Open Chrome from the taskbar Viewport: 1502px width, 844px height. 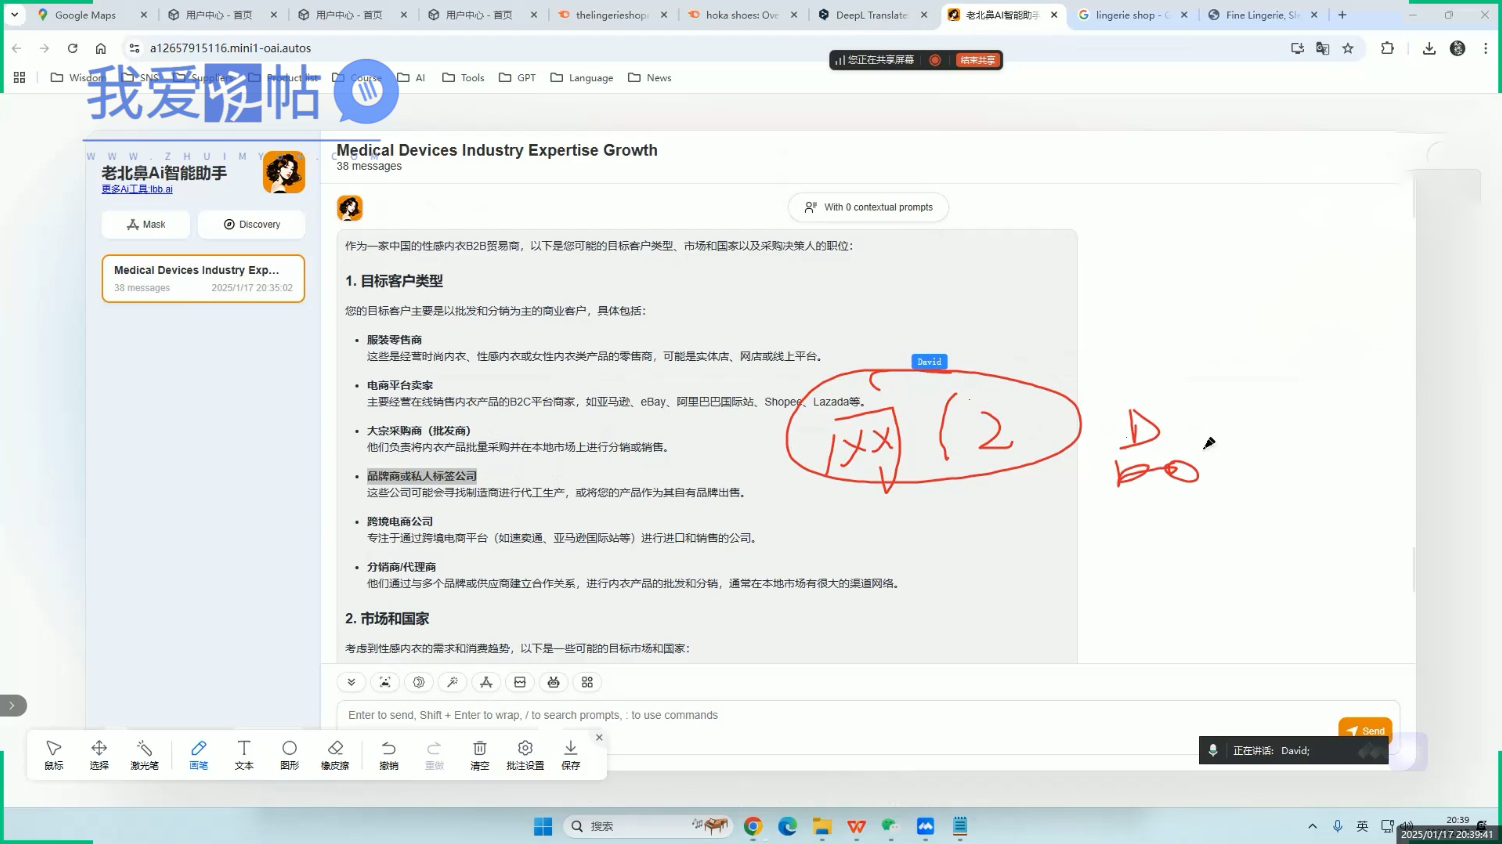[753, 826]
